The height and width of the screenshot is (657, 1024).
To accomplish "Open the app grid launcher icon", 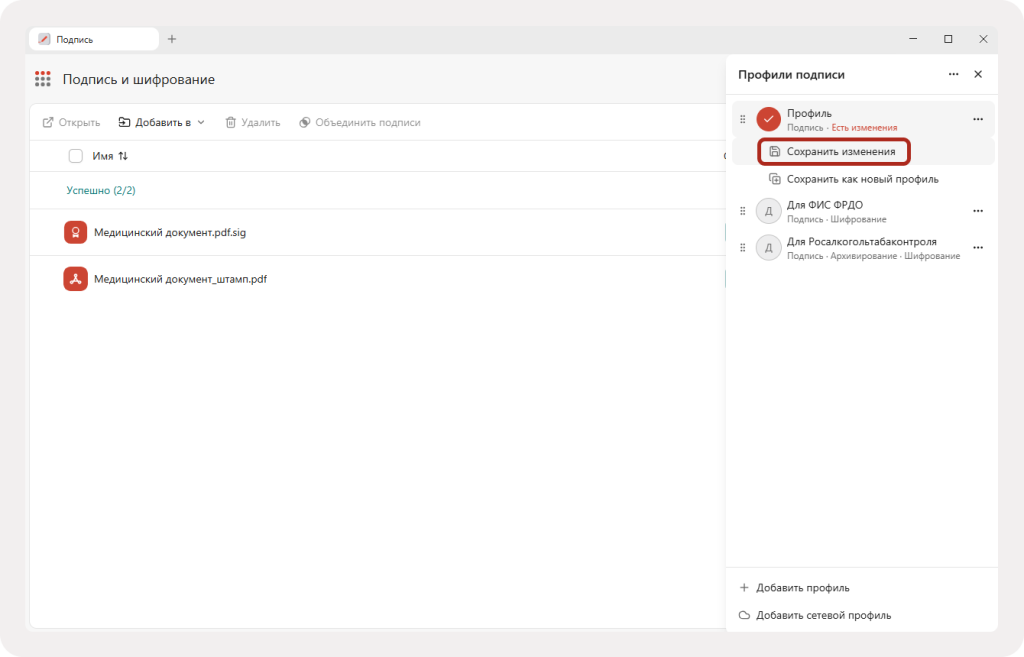I will (42, 79).
